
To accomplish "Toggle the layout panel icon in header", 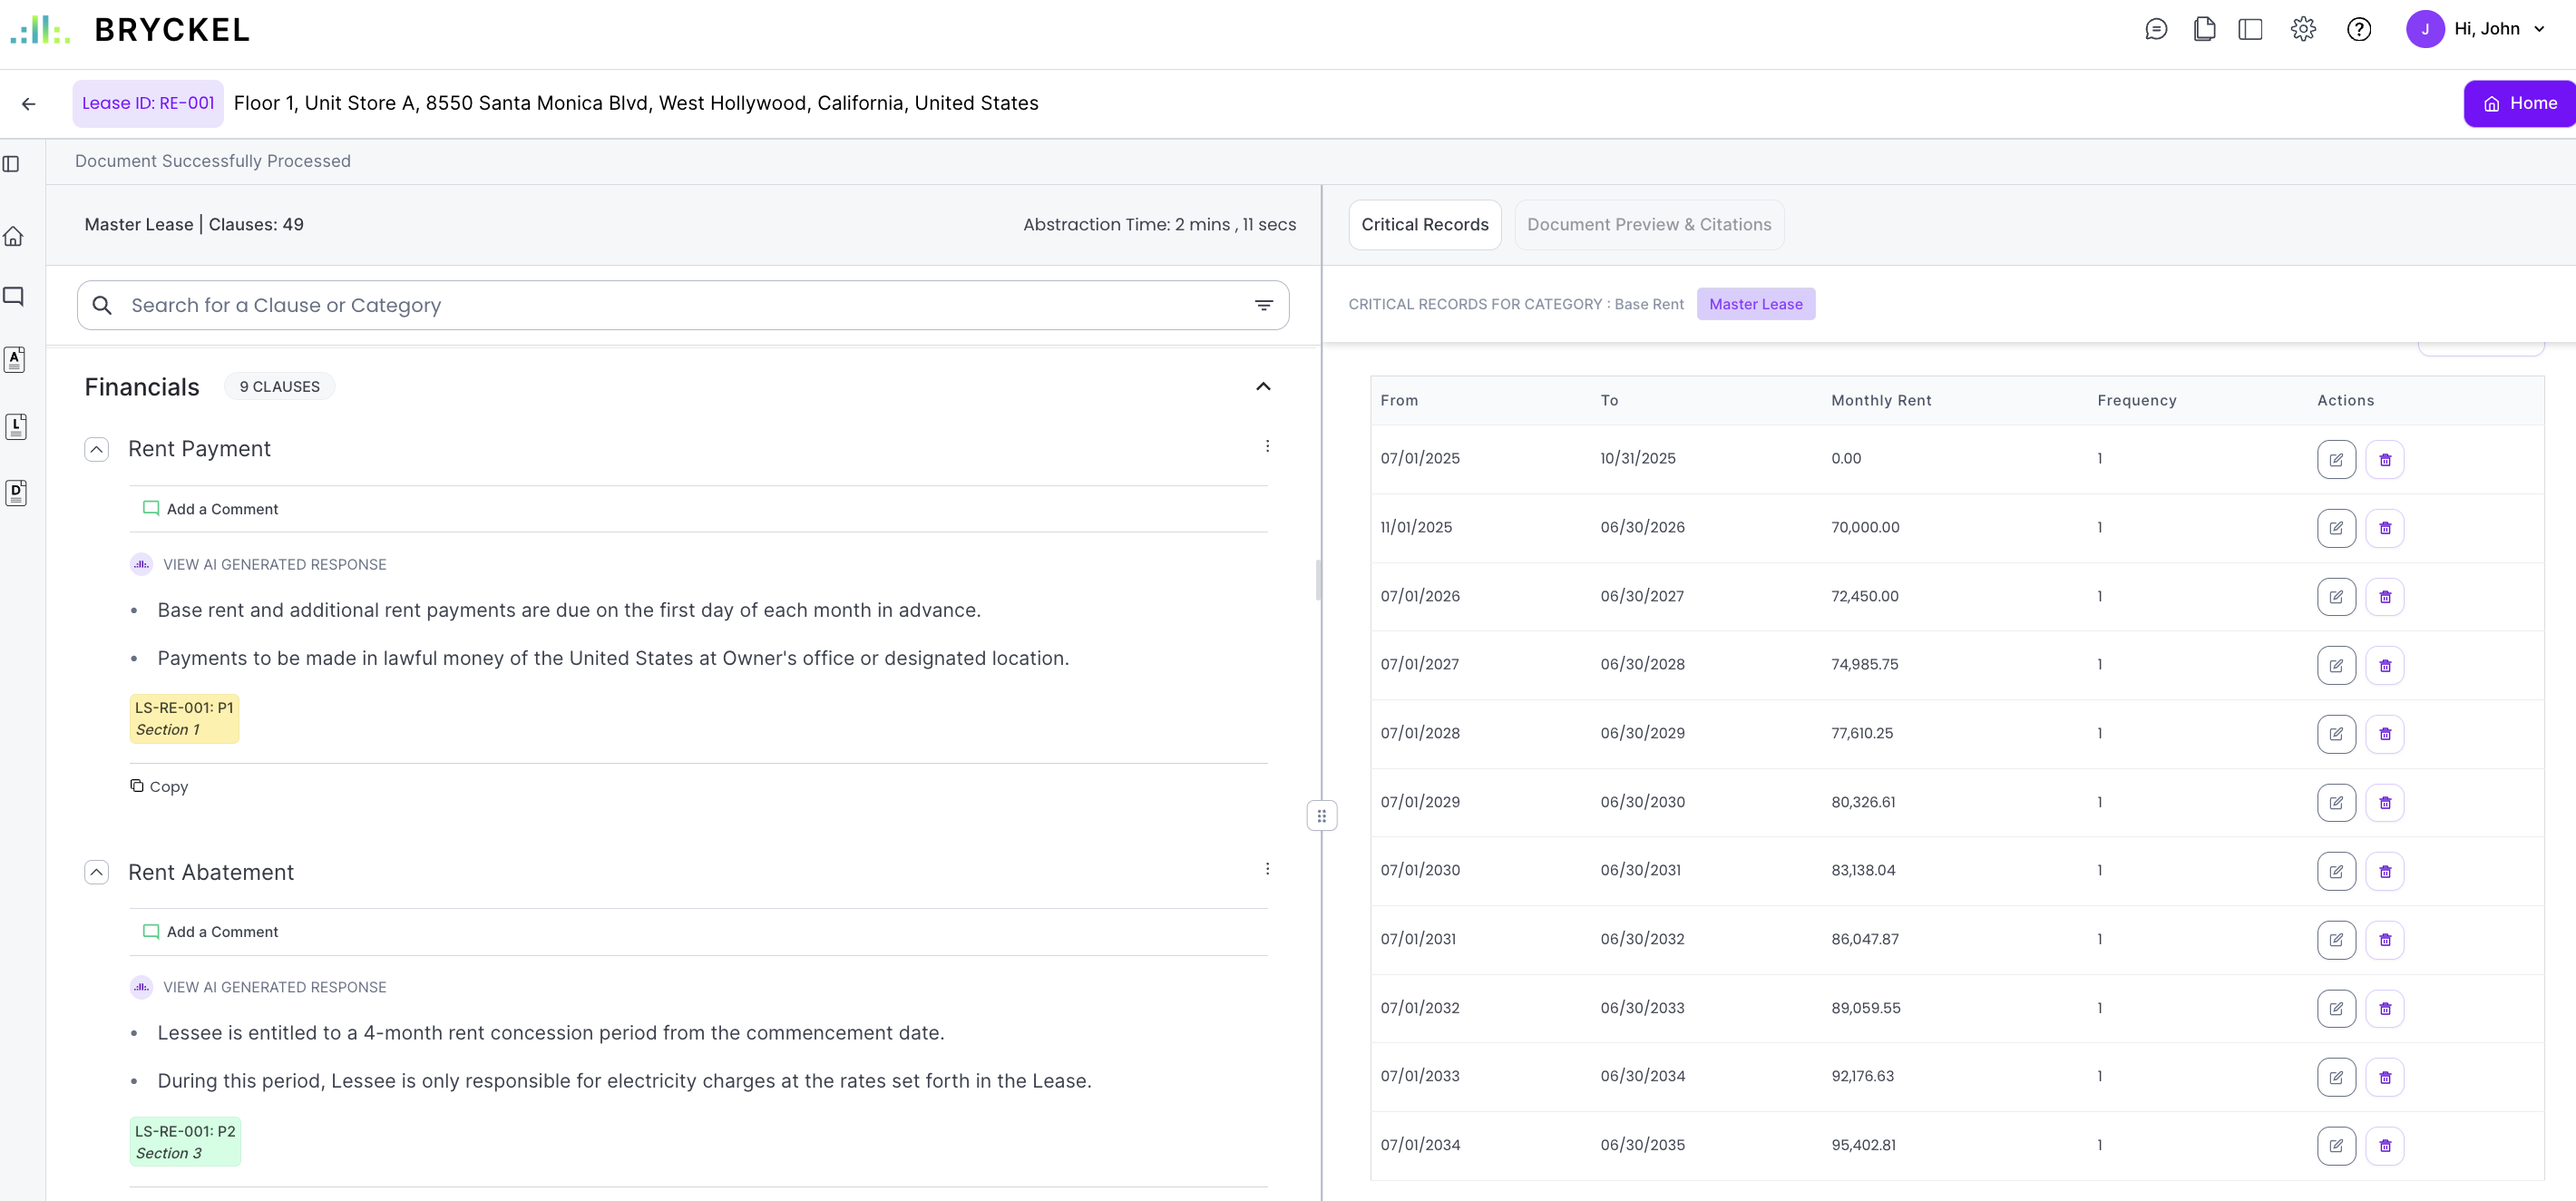I will [x=2250, y=29].
